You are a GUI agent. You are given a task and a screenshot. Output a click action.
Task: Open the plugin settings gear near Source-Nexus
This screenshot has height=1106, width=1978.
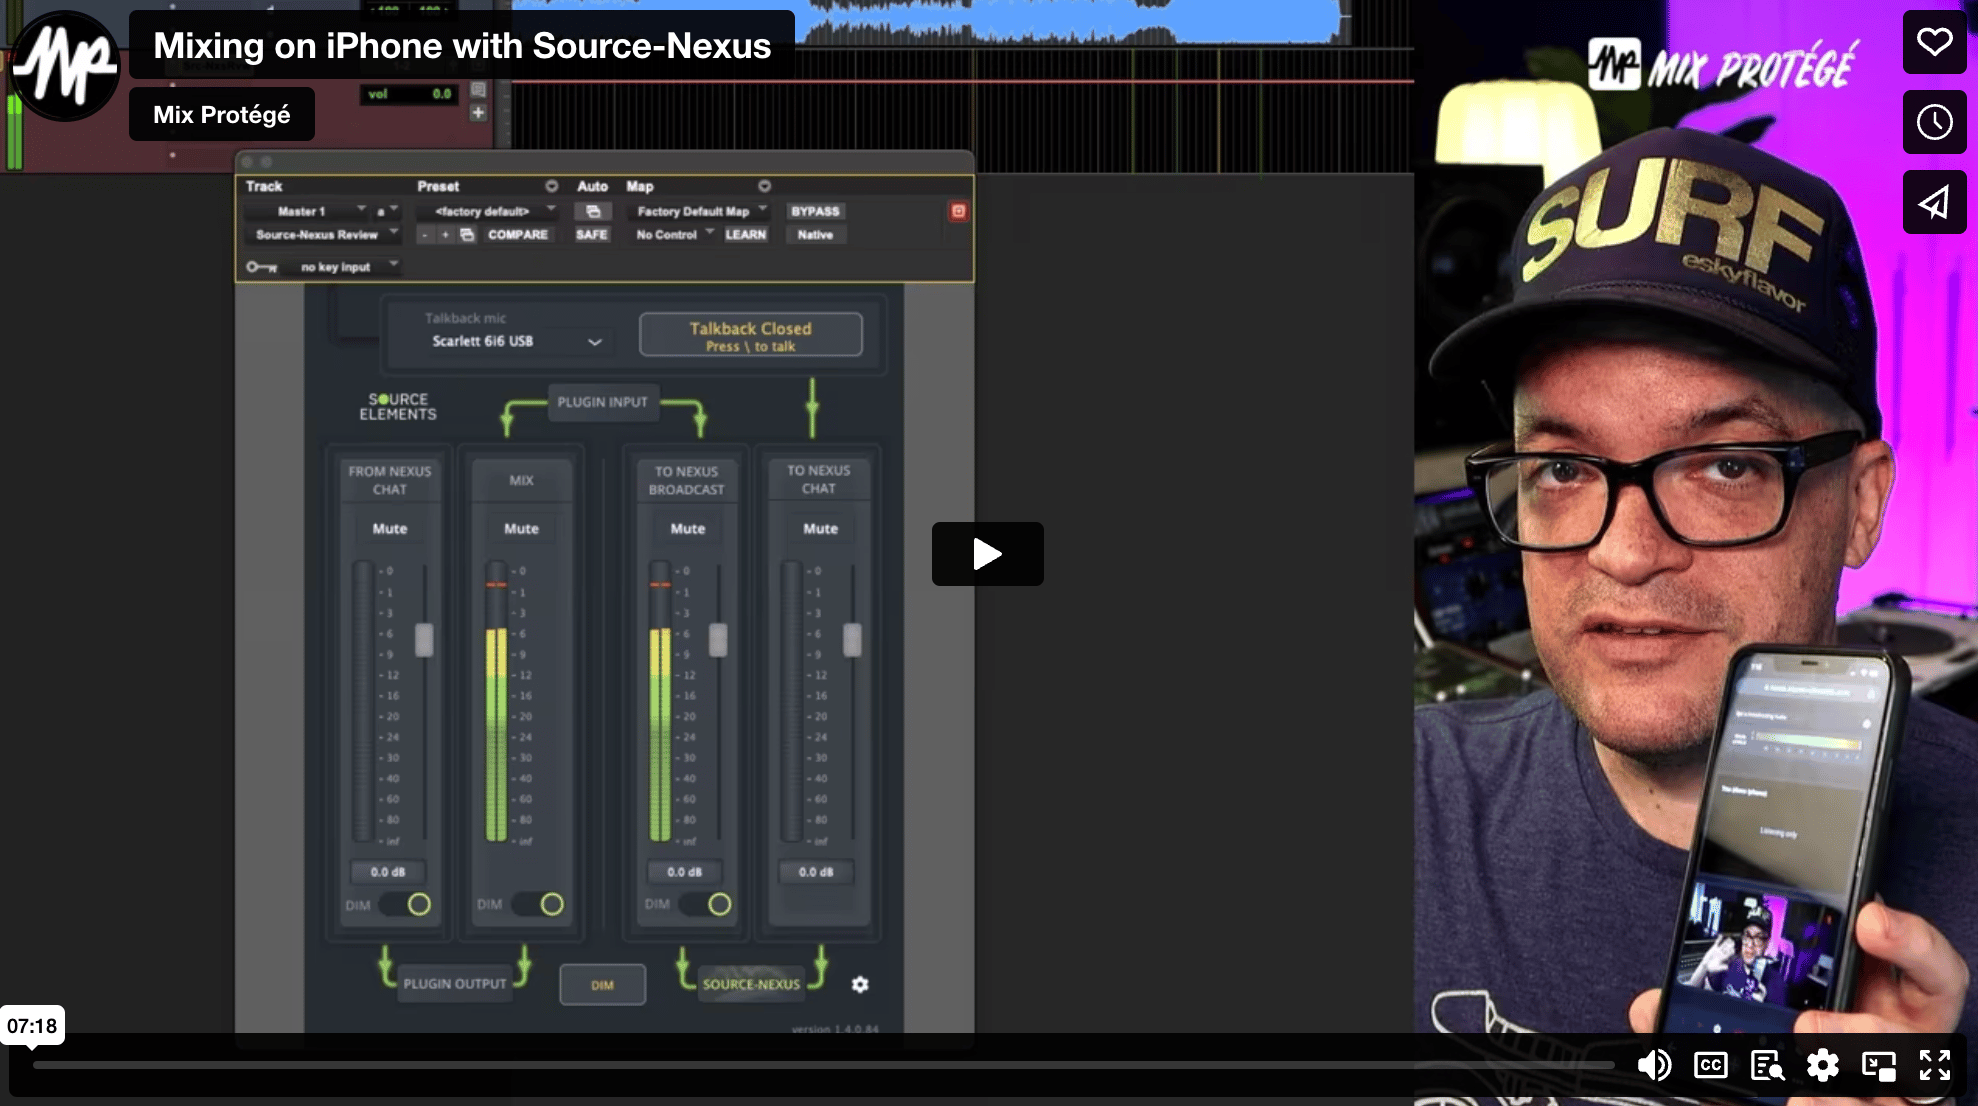[x=859, y=984]
